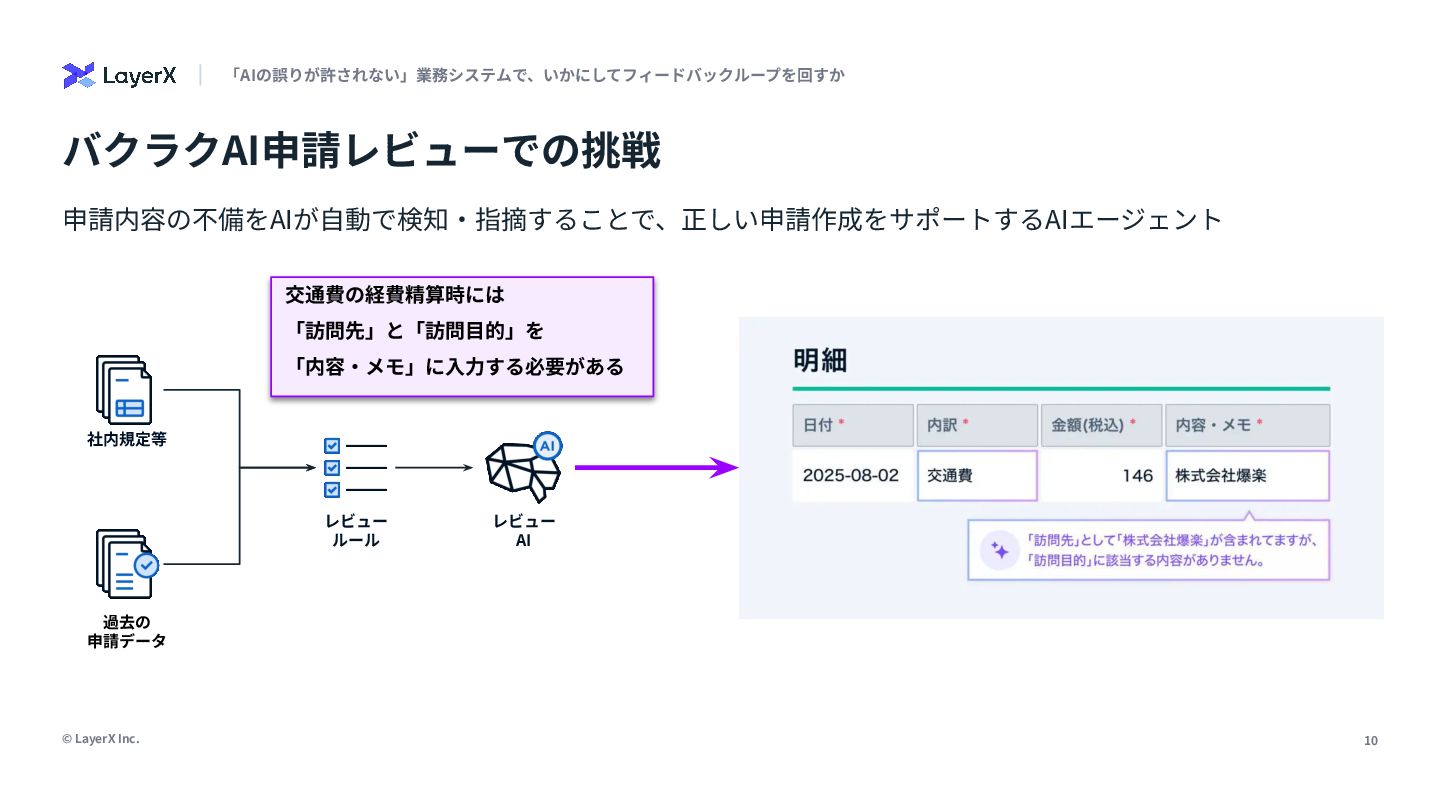Click the page number 10
1440x810 pixels.
tap(1371, 741)
